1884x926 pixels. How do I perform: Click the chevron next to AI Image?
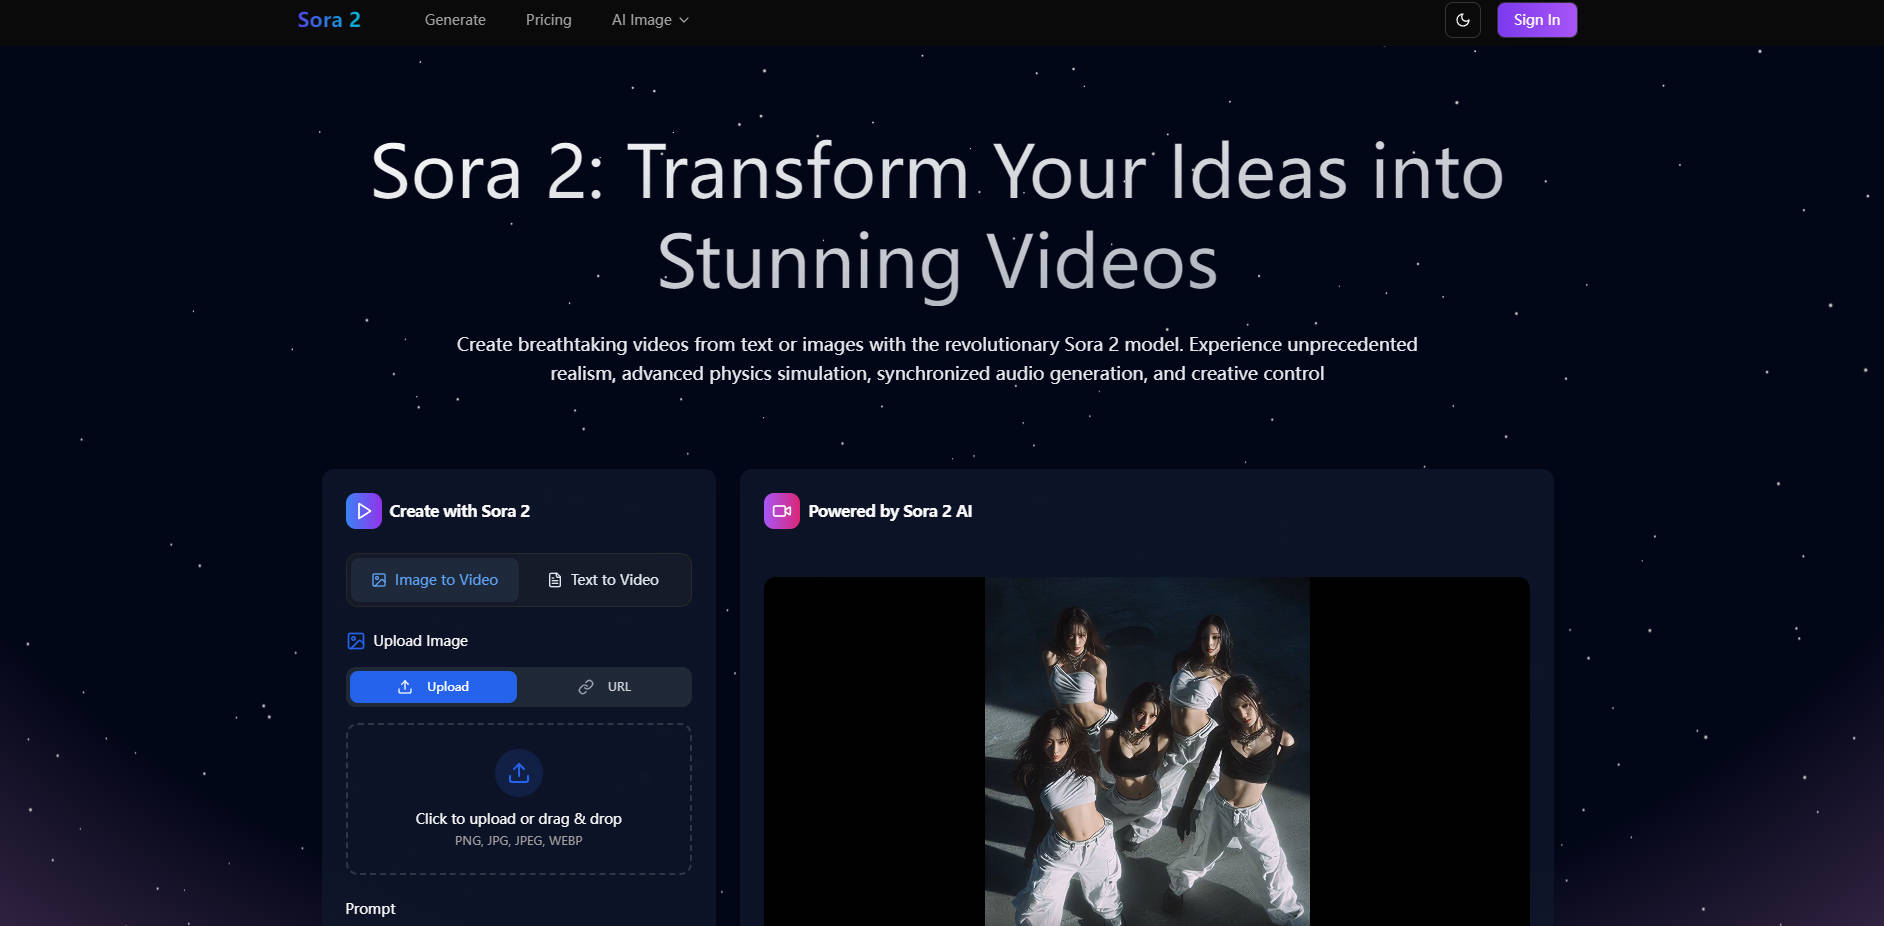[684, 20]
